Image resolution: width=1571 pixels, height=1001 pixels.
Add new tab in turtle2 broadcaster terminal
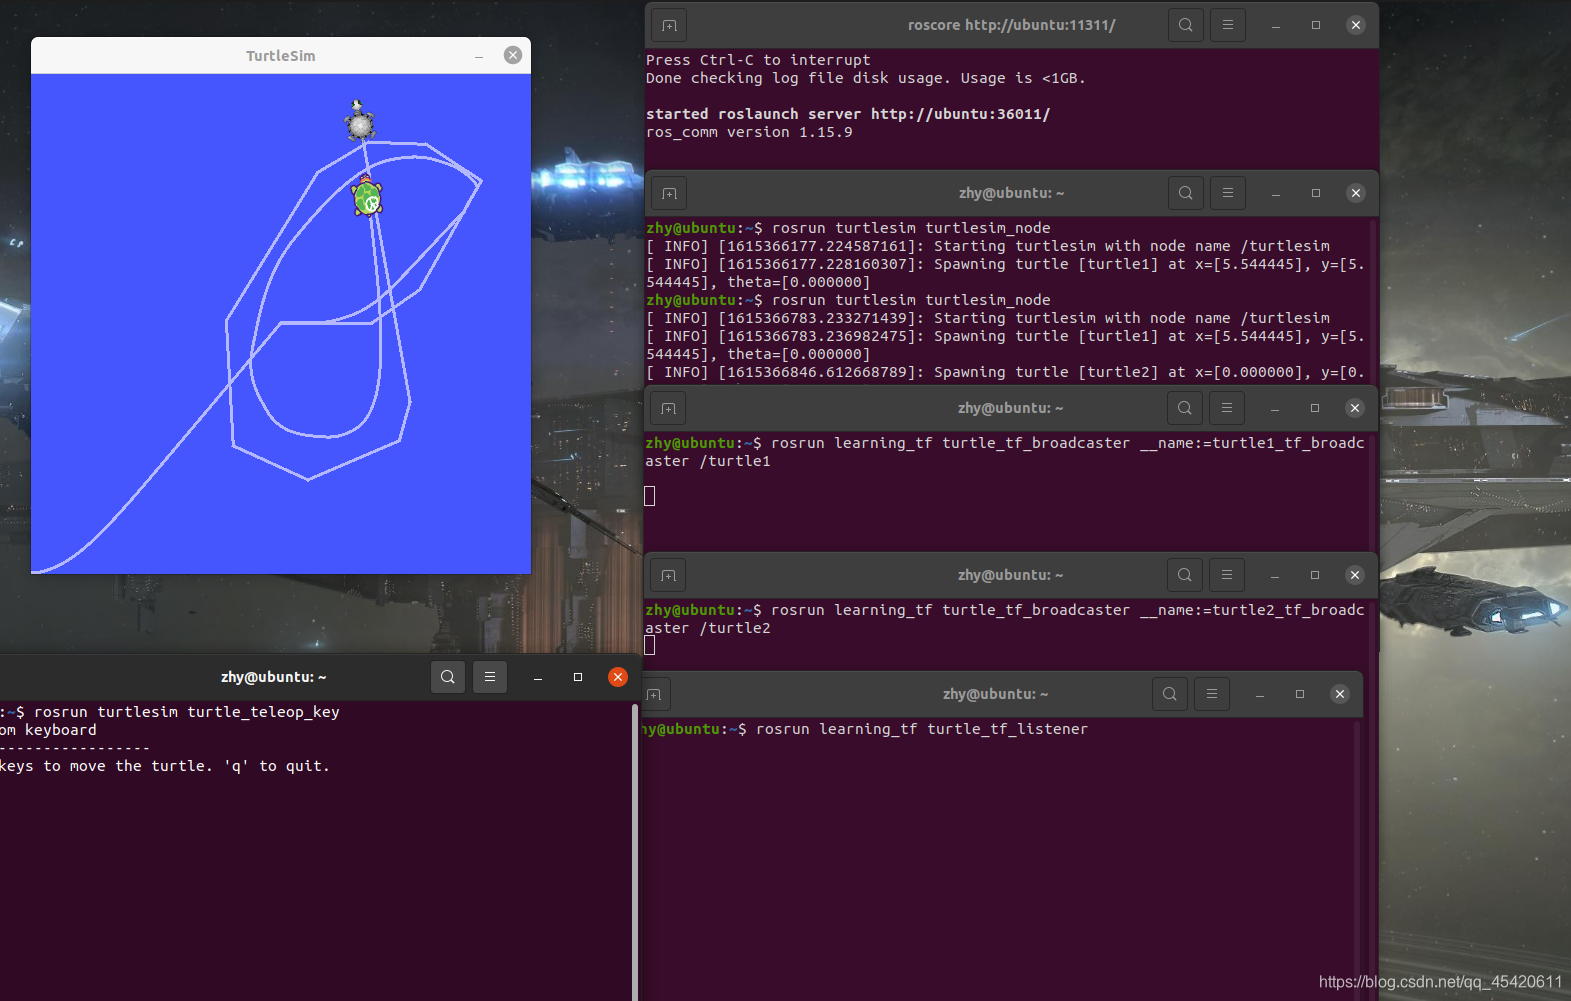(x=668, y=575)
